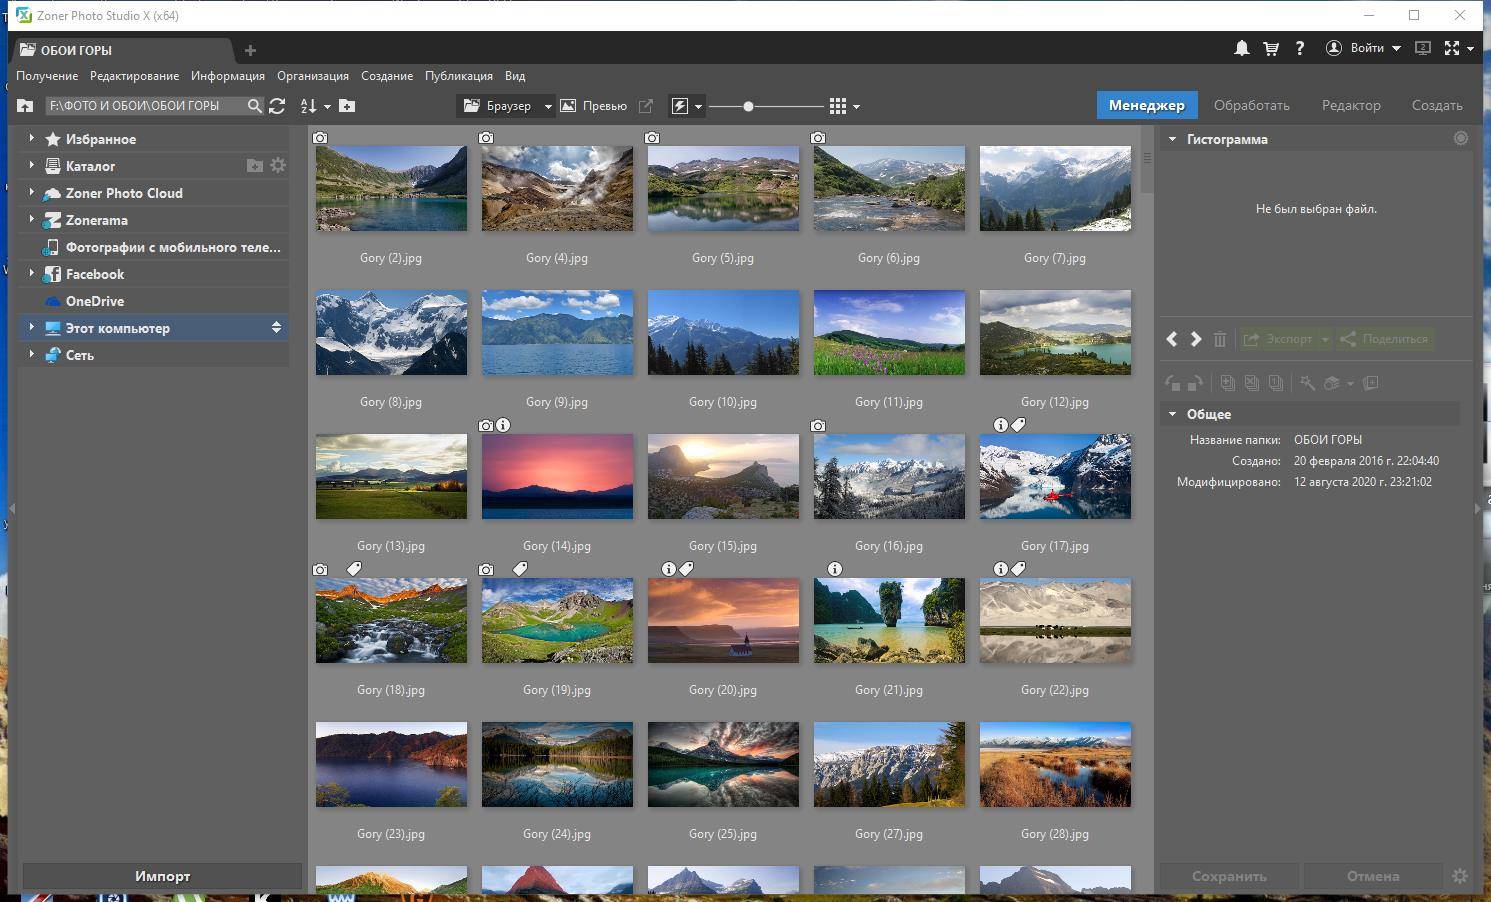Add a new tab with plus
This screenshot has width=1491, height=902.
click(x=250, y=50)
